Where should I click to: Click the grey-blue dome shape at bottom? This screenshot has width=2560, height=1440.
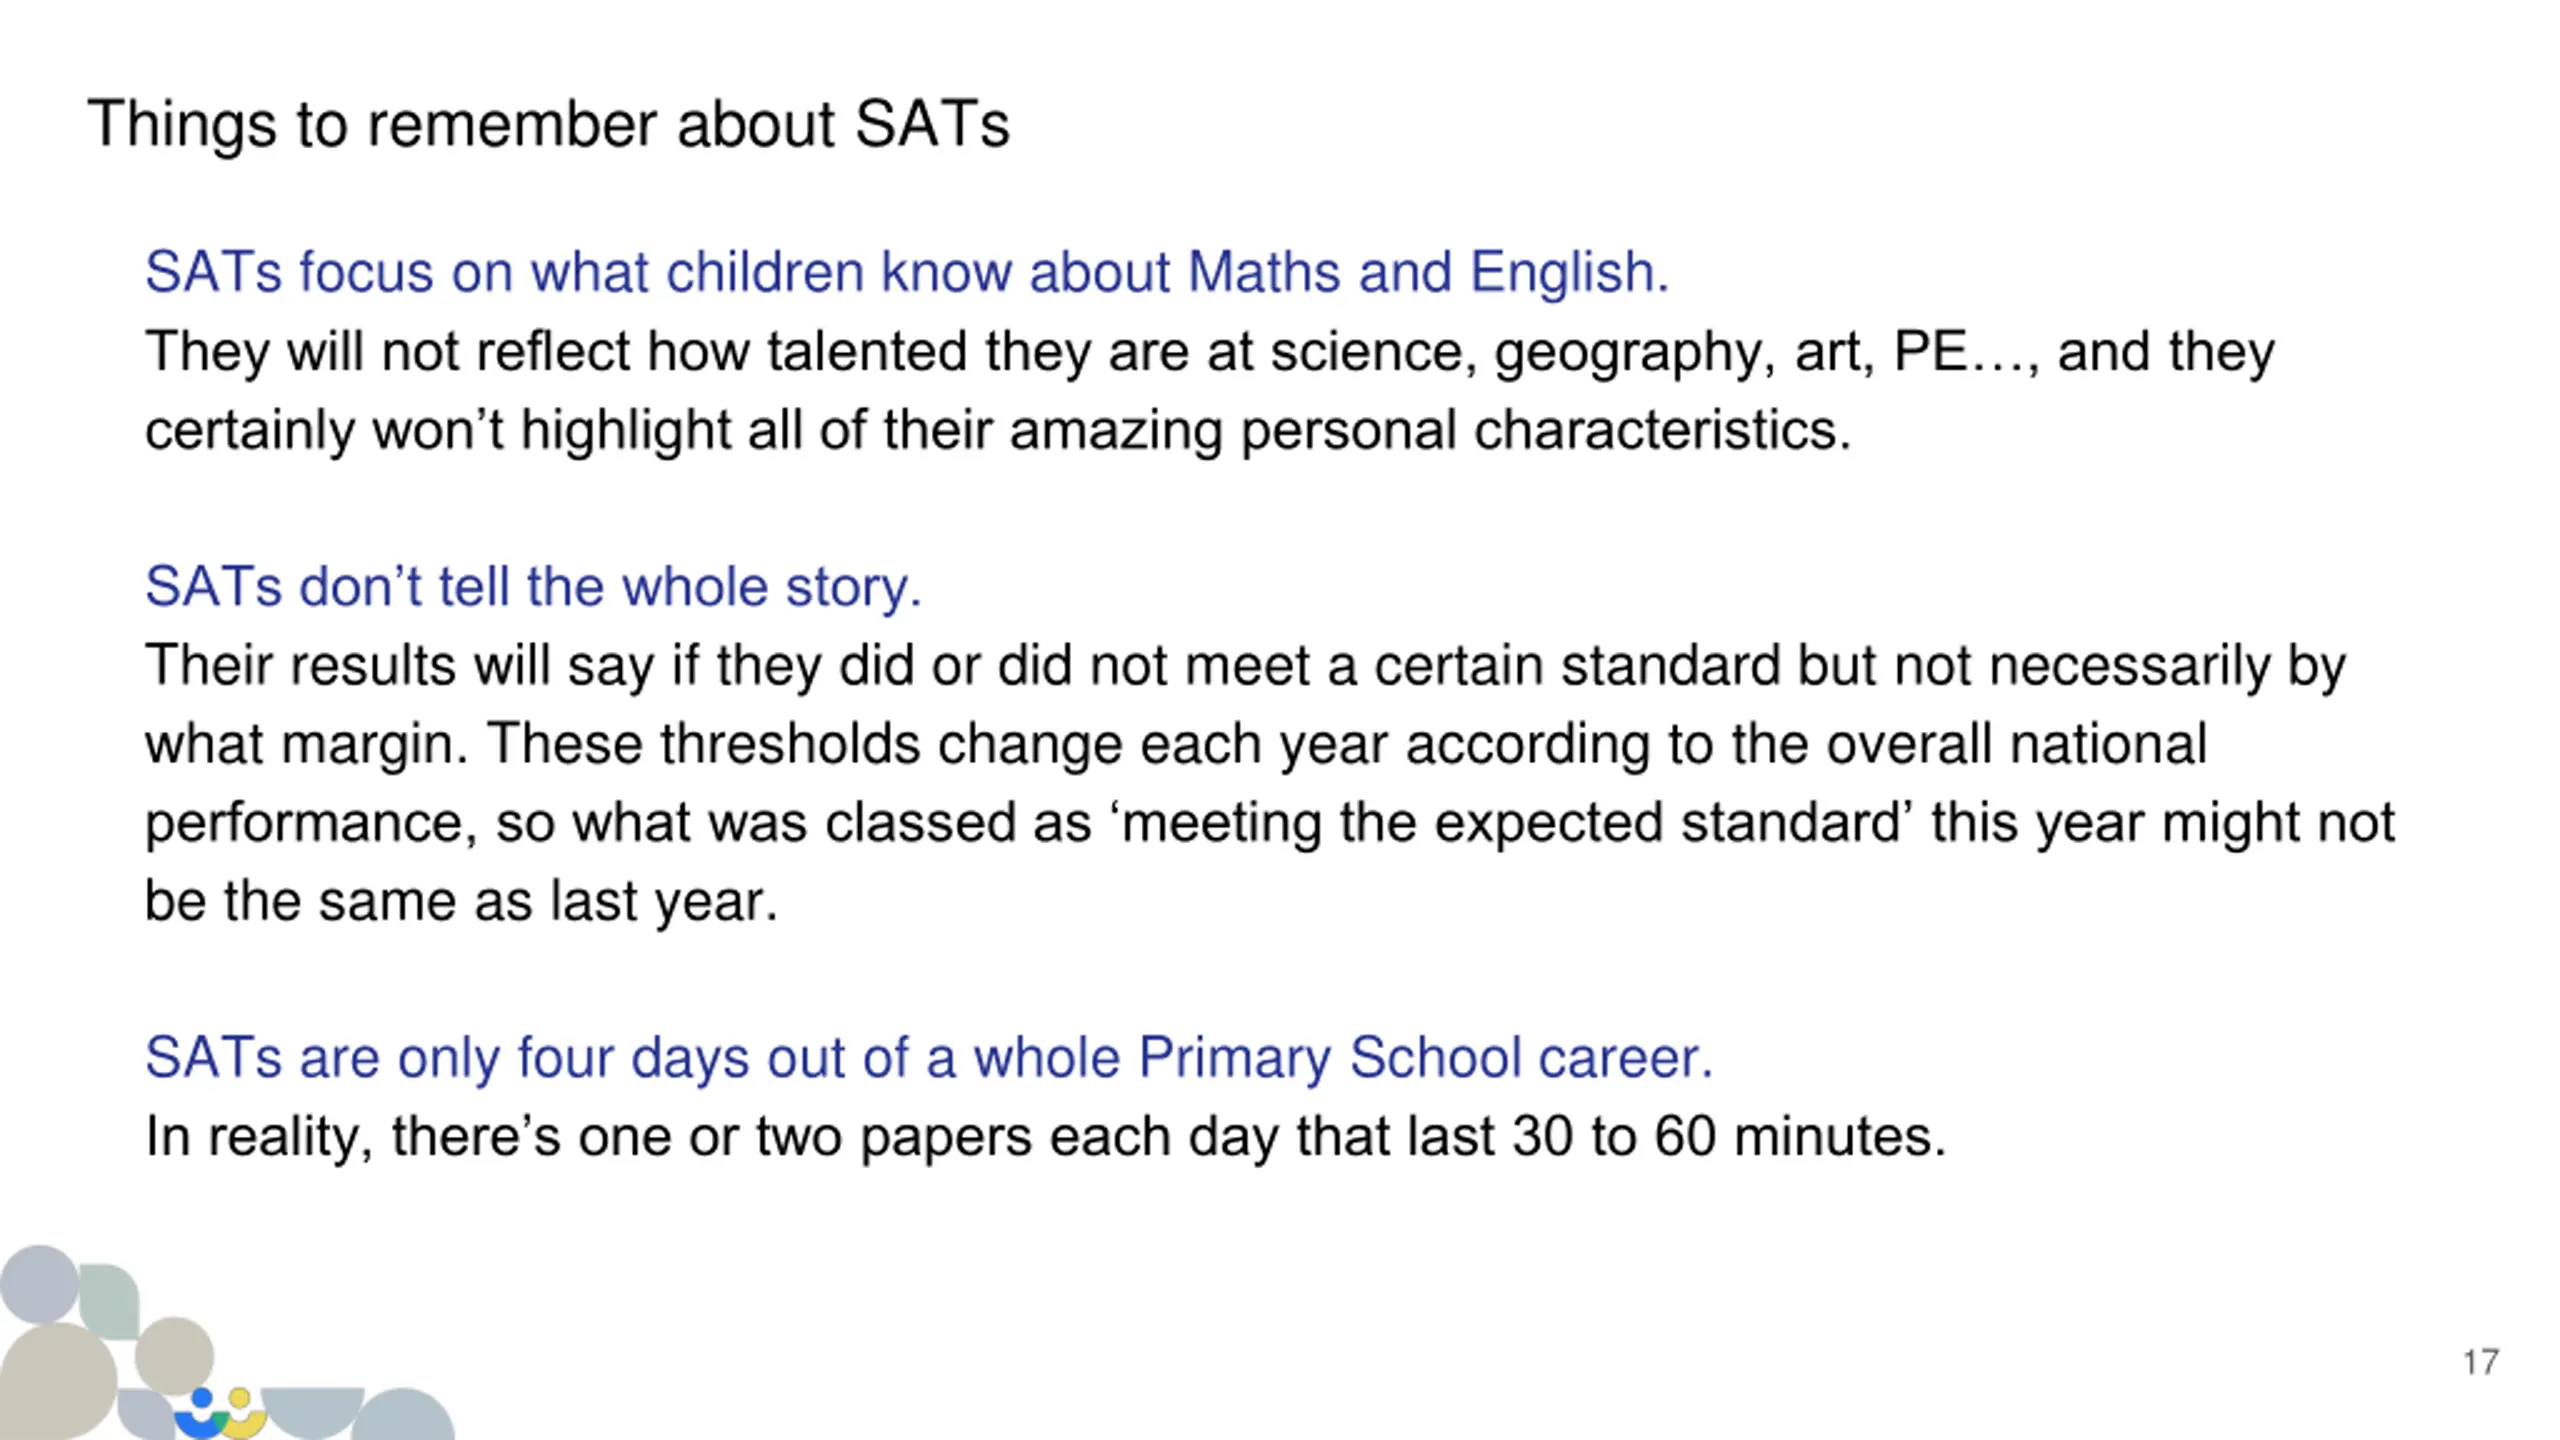click(403, 1414)
